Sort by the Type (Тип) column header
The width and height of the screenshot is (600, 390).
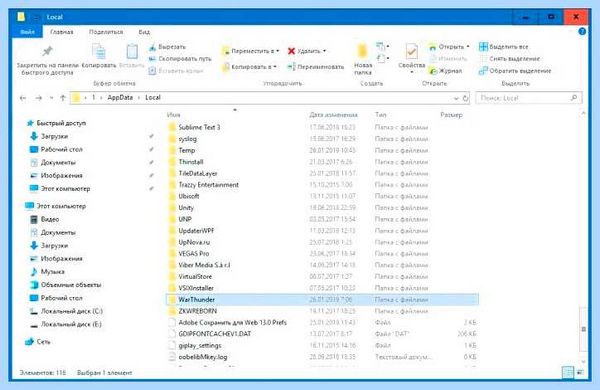tap(381, 114)
